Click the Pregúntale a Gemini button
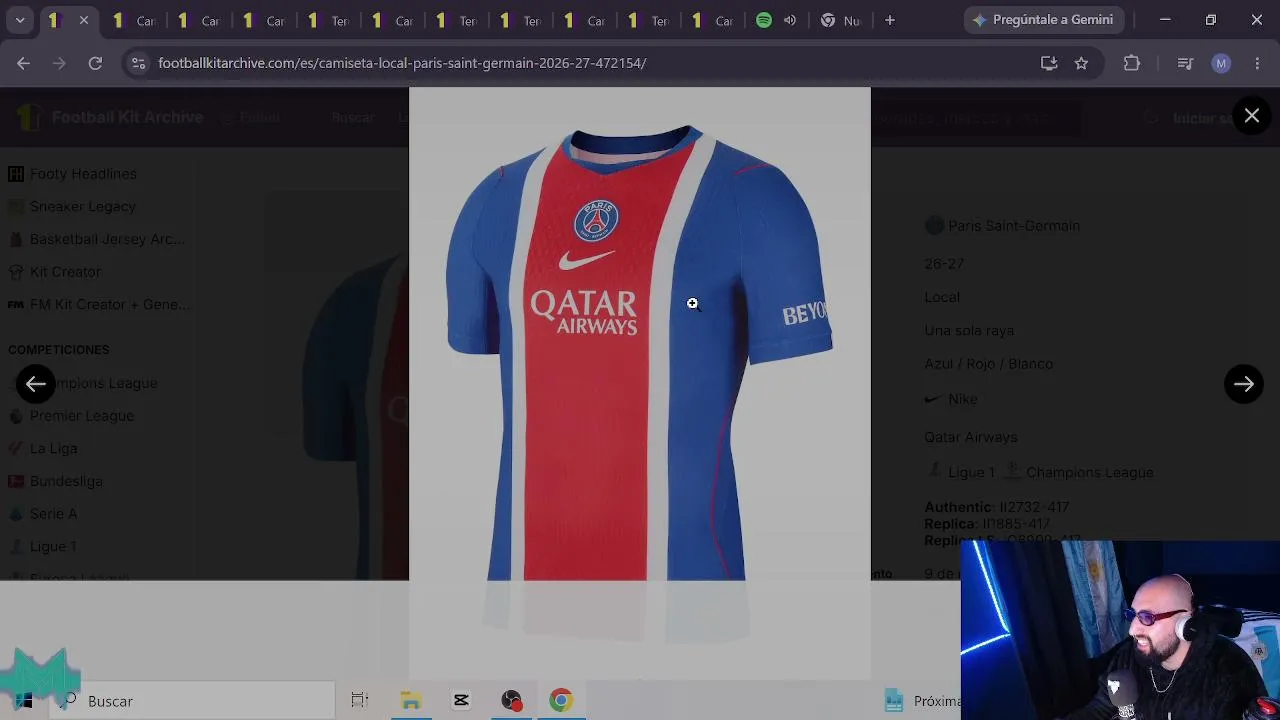The width and height of the screenshot is (1280, 720). [x=1044, y=20]
